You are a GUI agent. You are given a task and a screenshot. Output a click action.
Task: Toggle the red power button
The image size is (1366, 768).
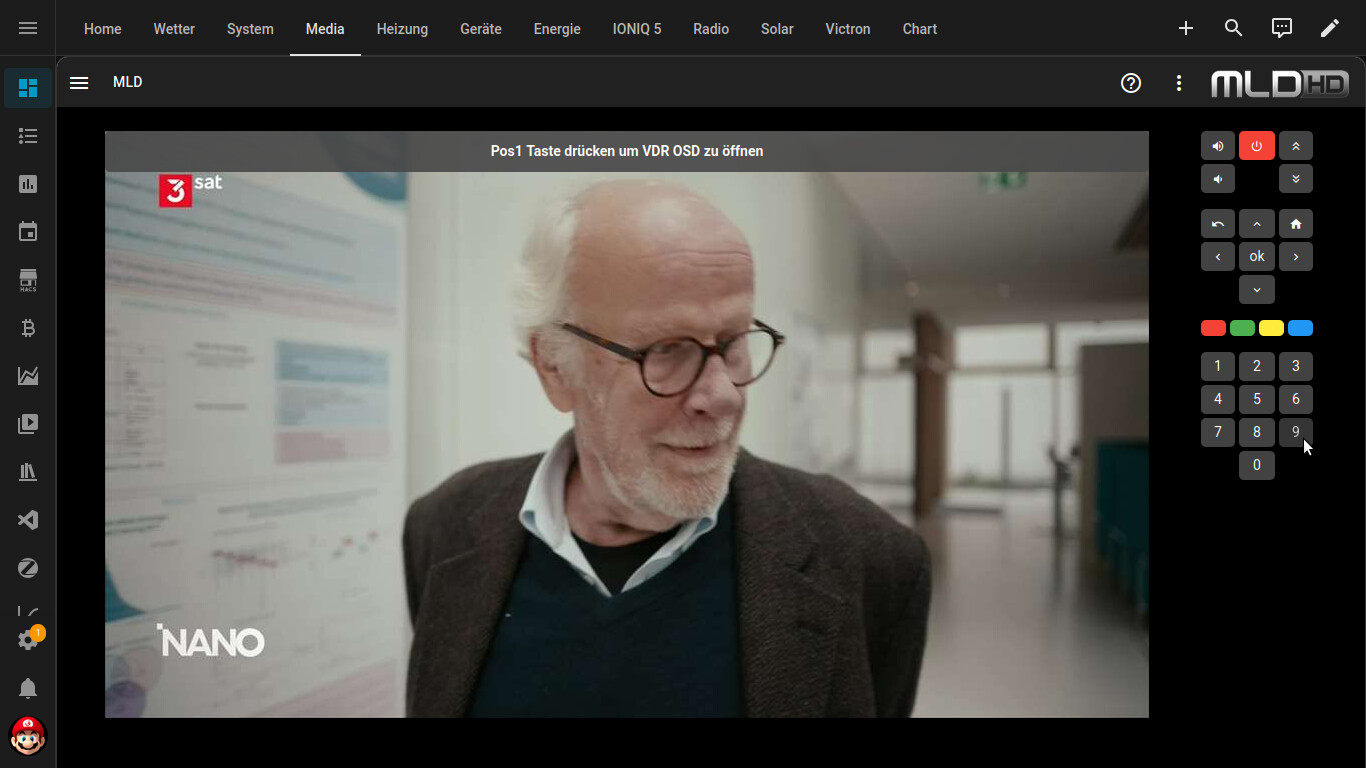[x=1256, y=146]
